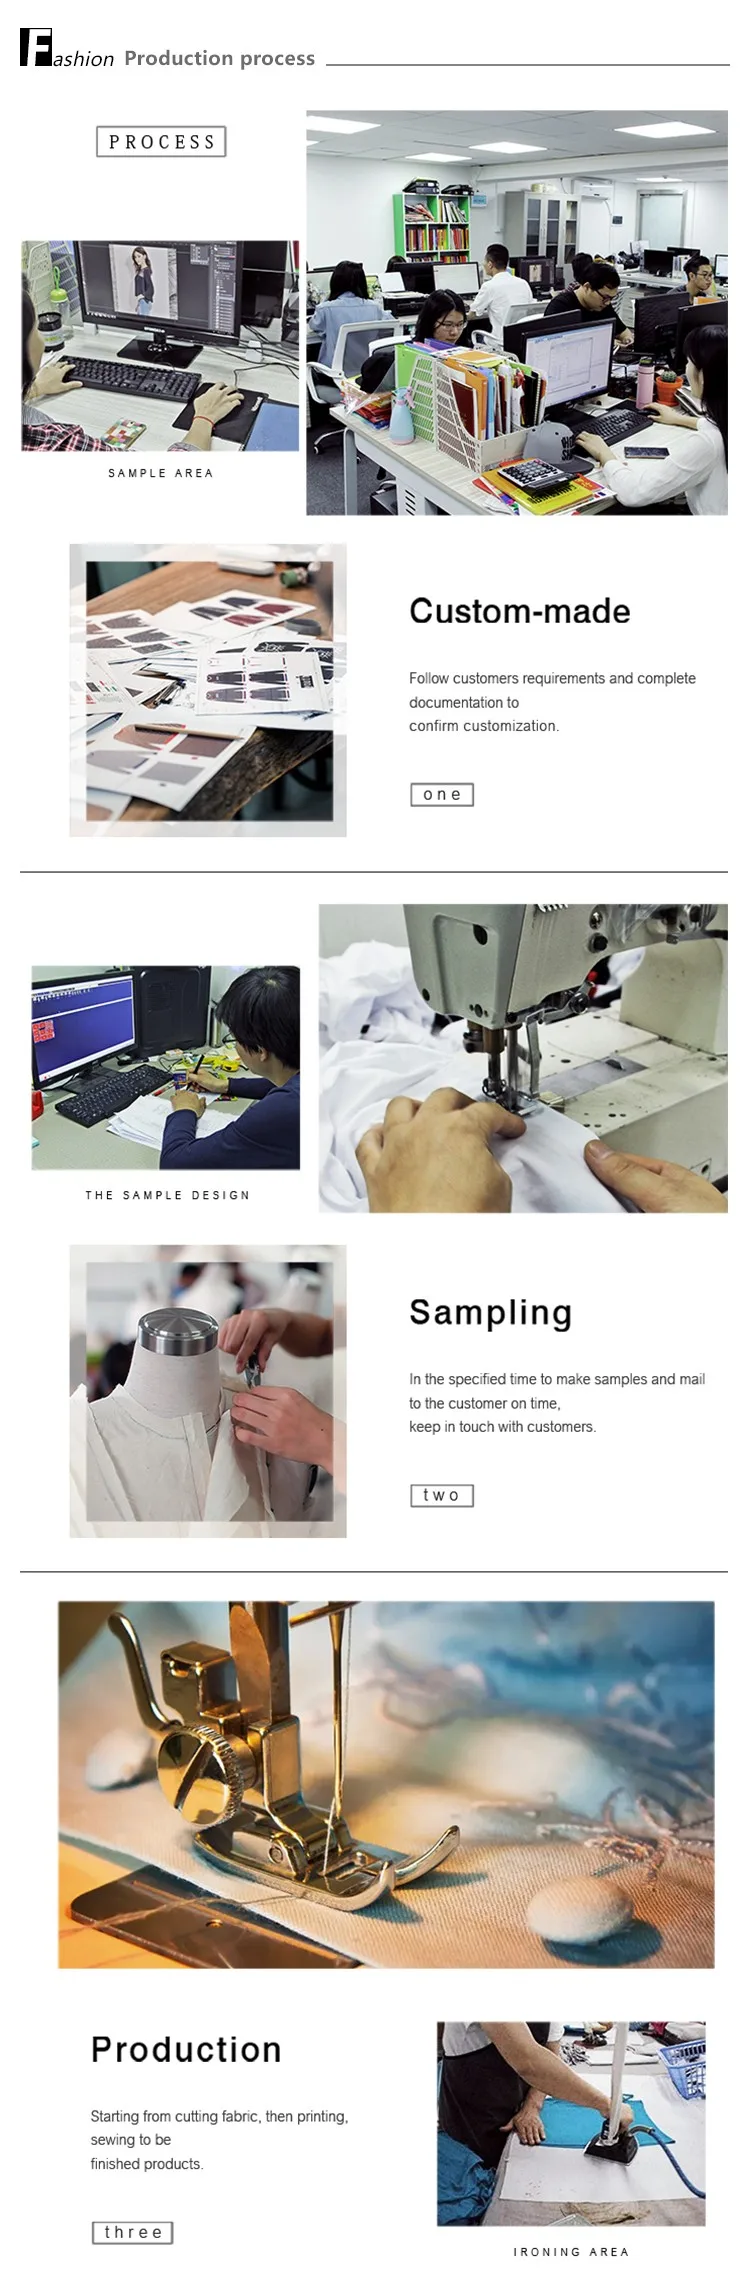Click the 'THE SAMPLE DESIGN' caption
The image size is (750, 2269).
click(168, 1195)
